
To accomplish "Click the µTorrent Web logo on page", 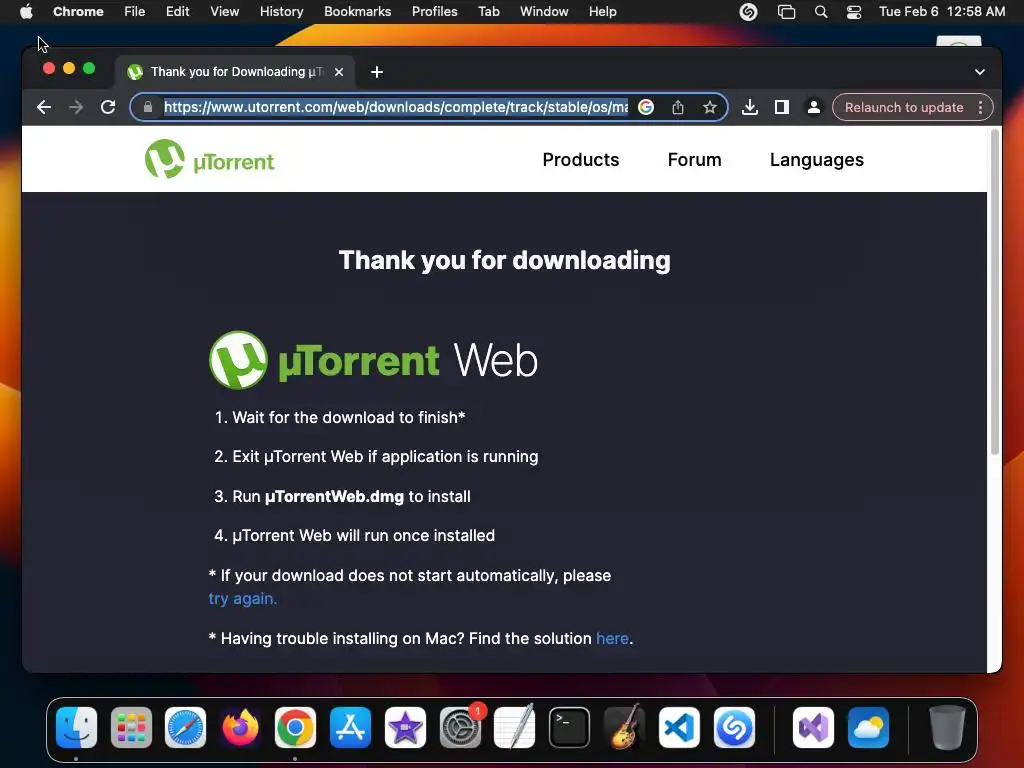I will click(x=373, y=360).
